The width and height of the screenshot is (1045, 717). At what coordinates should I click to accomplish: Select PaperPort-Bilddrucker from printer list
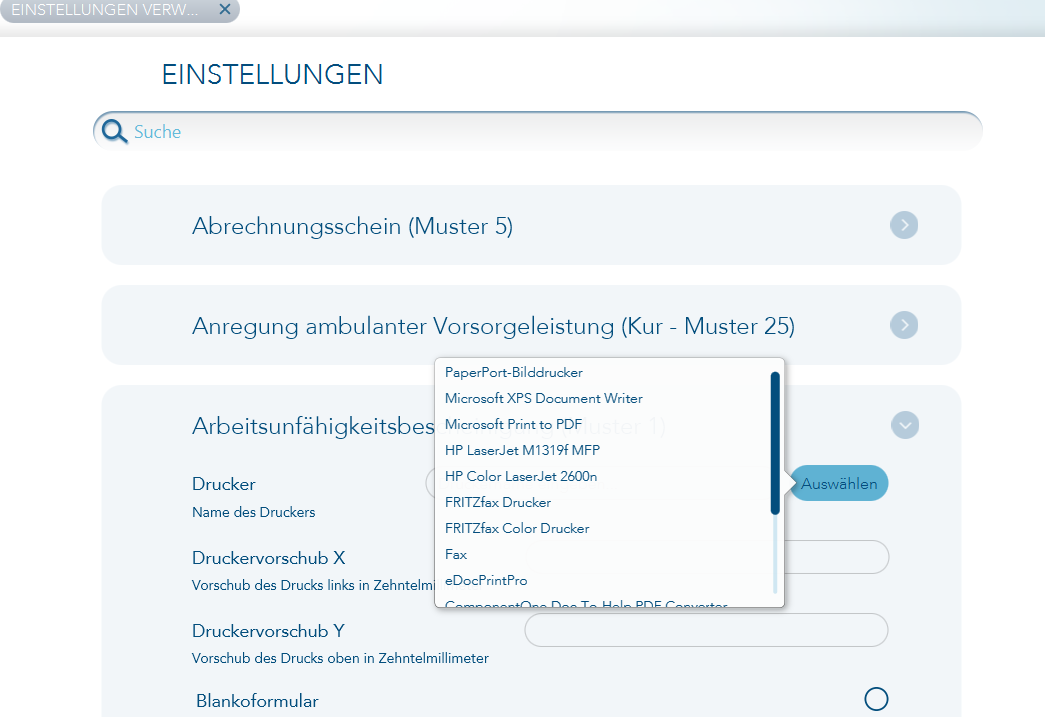514,372
